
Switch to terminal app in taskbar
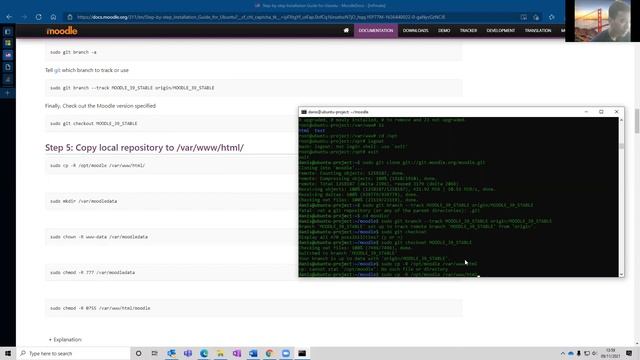302,353
